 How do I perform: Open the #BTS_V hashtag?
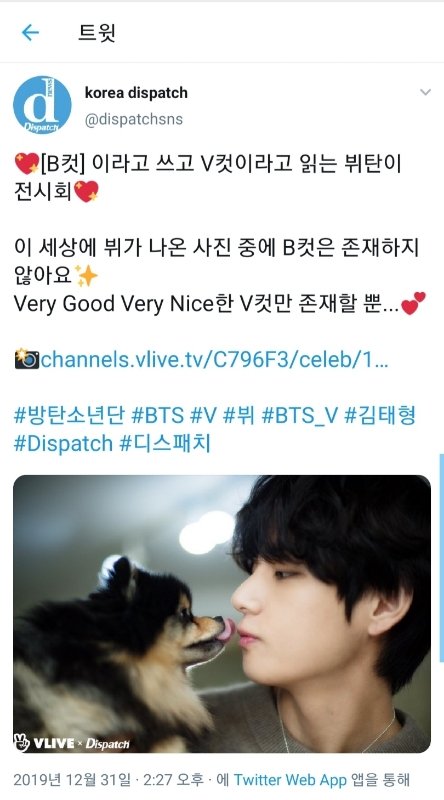point(300,415)
